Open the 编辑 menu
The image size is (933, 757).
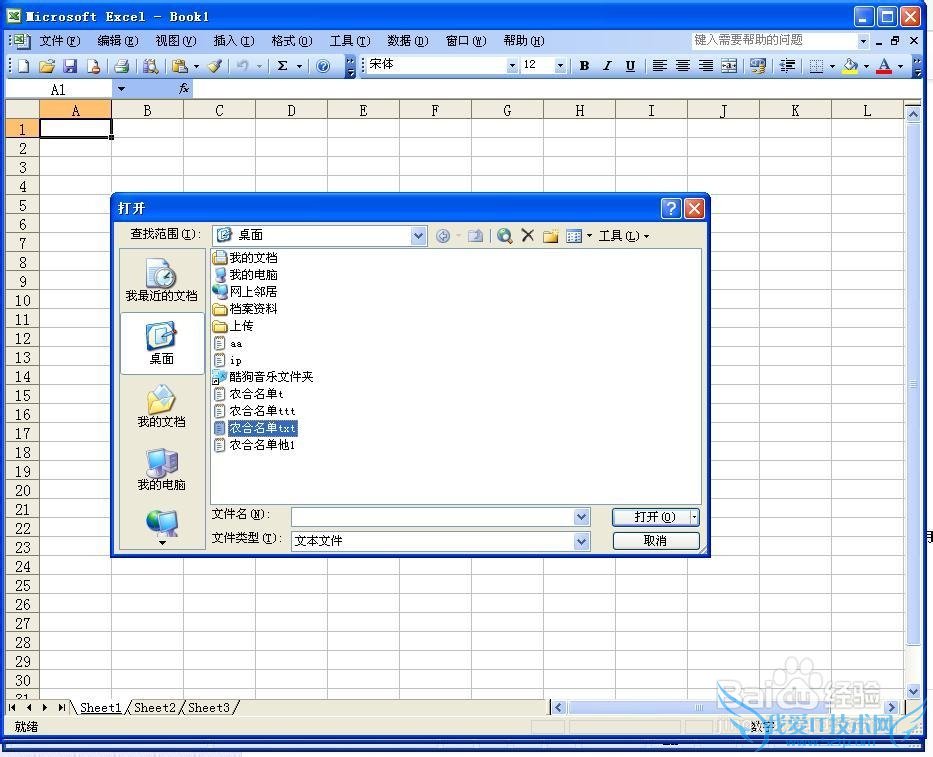[x=118, y=41]
